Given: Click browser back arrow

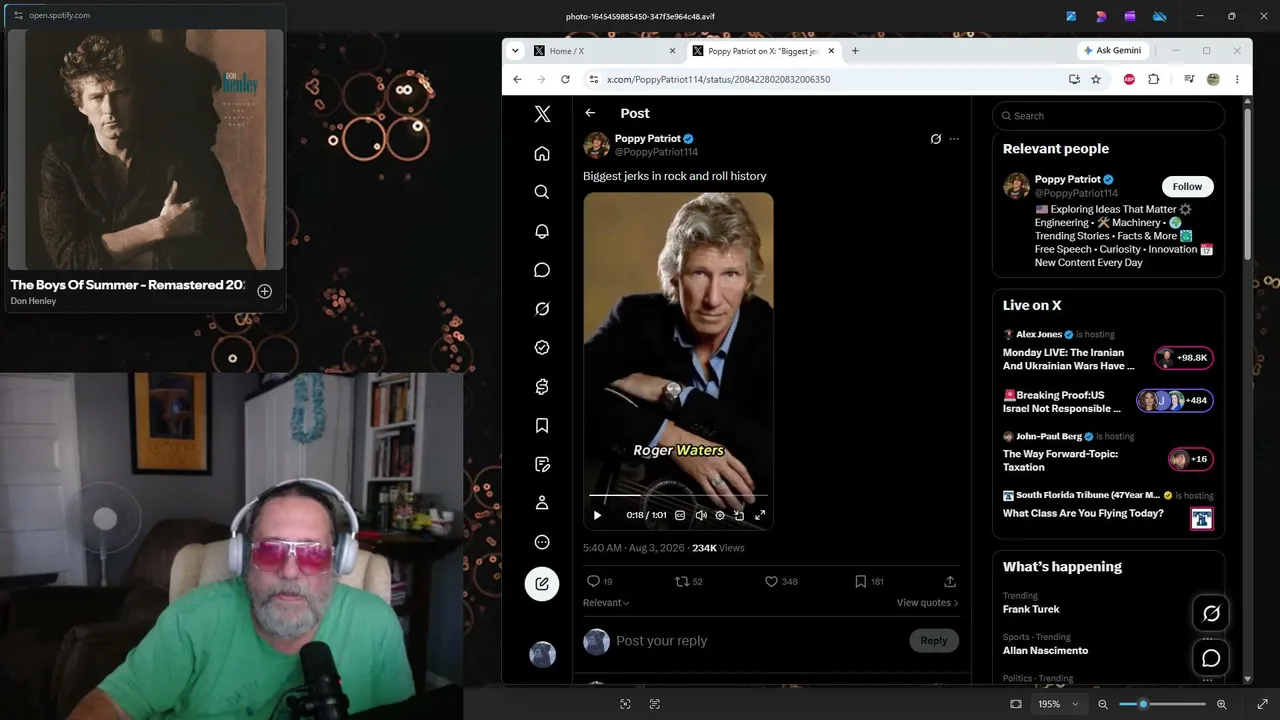Looking at the screenshot, I should click(x=517, y=79).
